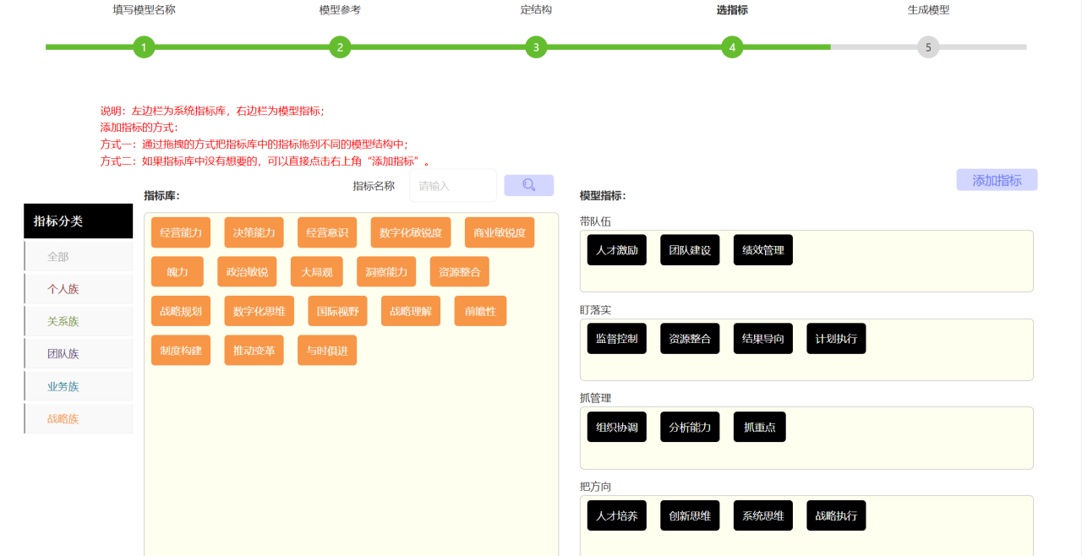Select the 战略规划 indicator chip
1082x556 pixels.
[x=181, y=311]
